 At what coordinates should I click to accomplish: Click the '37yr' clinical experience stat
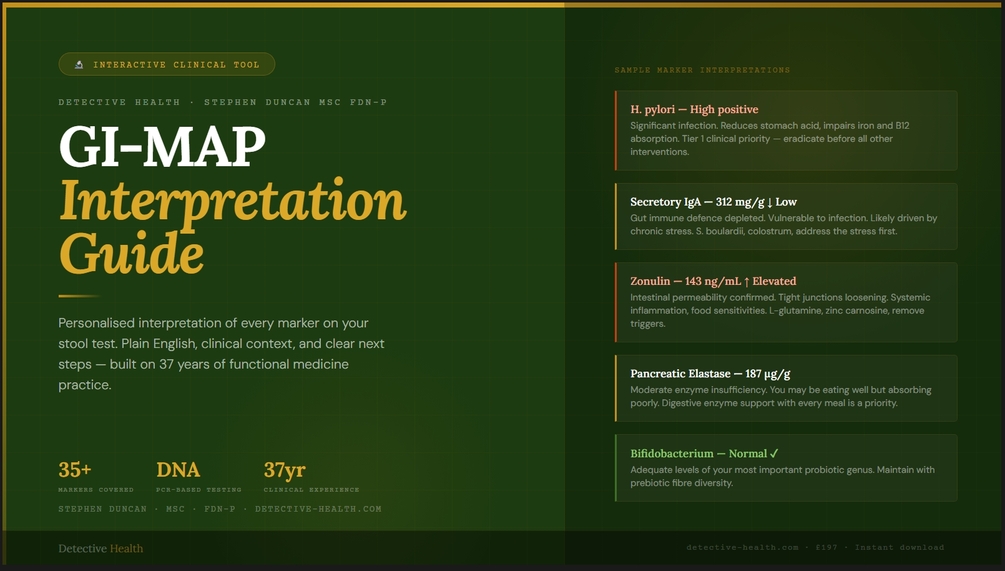tap(285, 470)
